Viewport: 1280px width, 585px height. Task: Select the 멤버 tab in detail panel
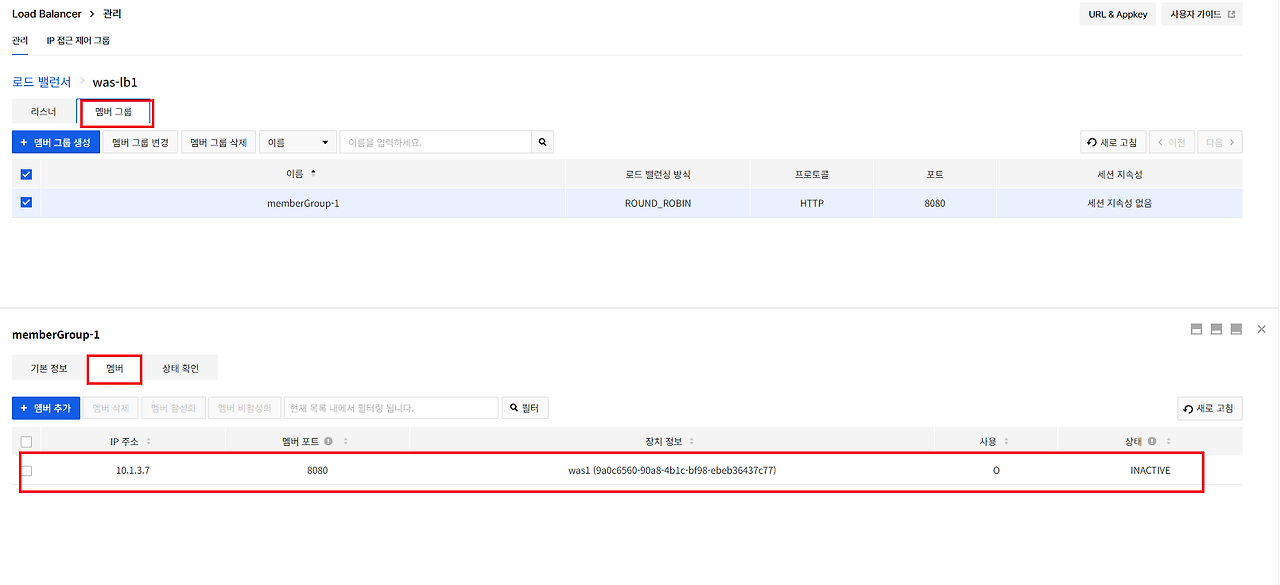(115, 368)
